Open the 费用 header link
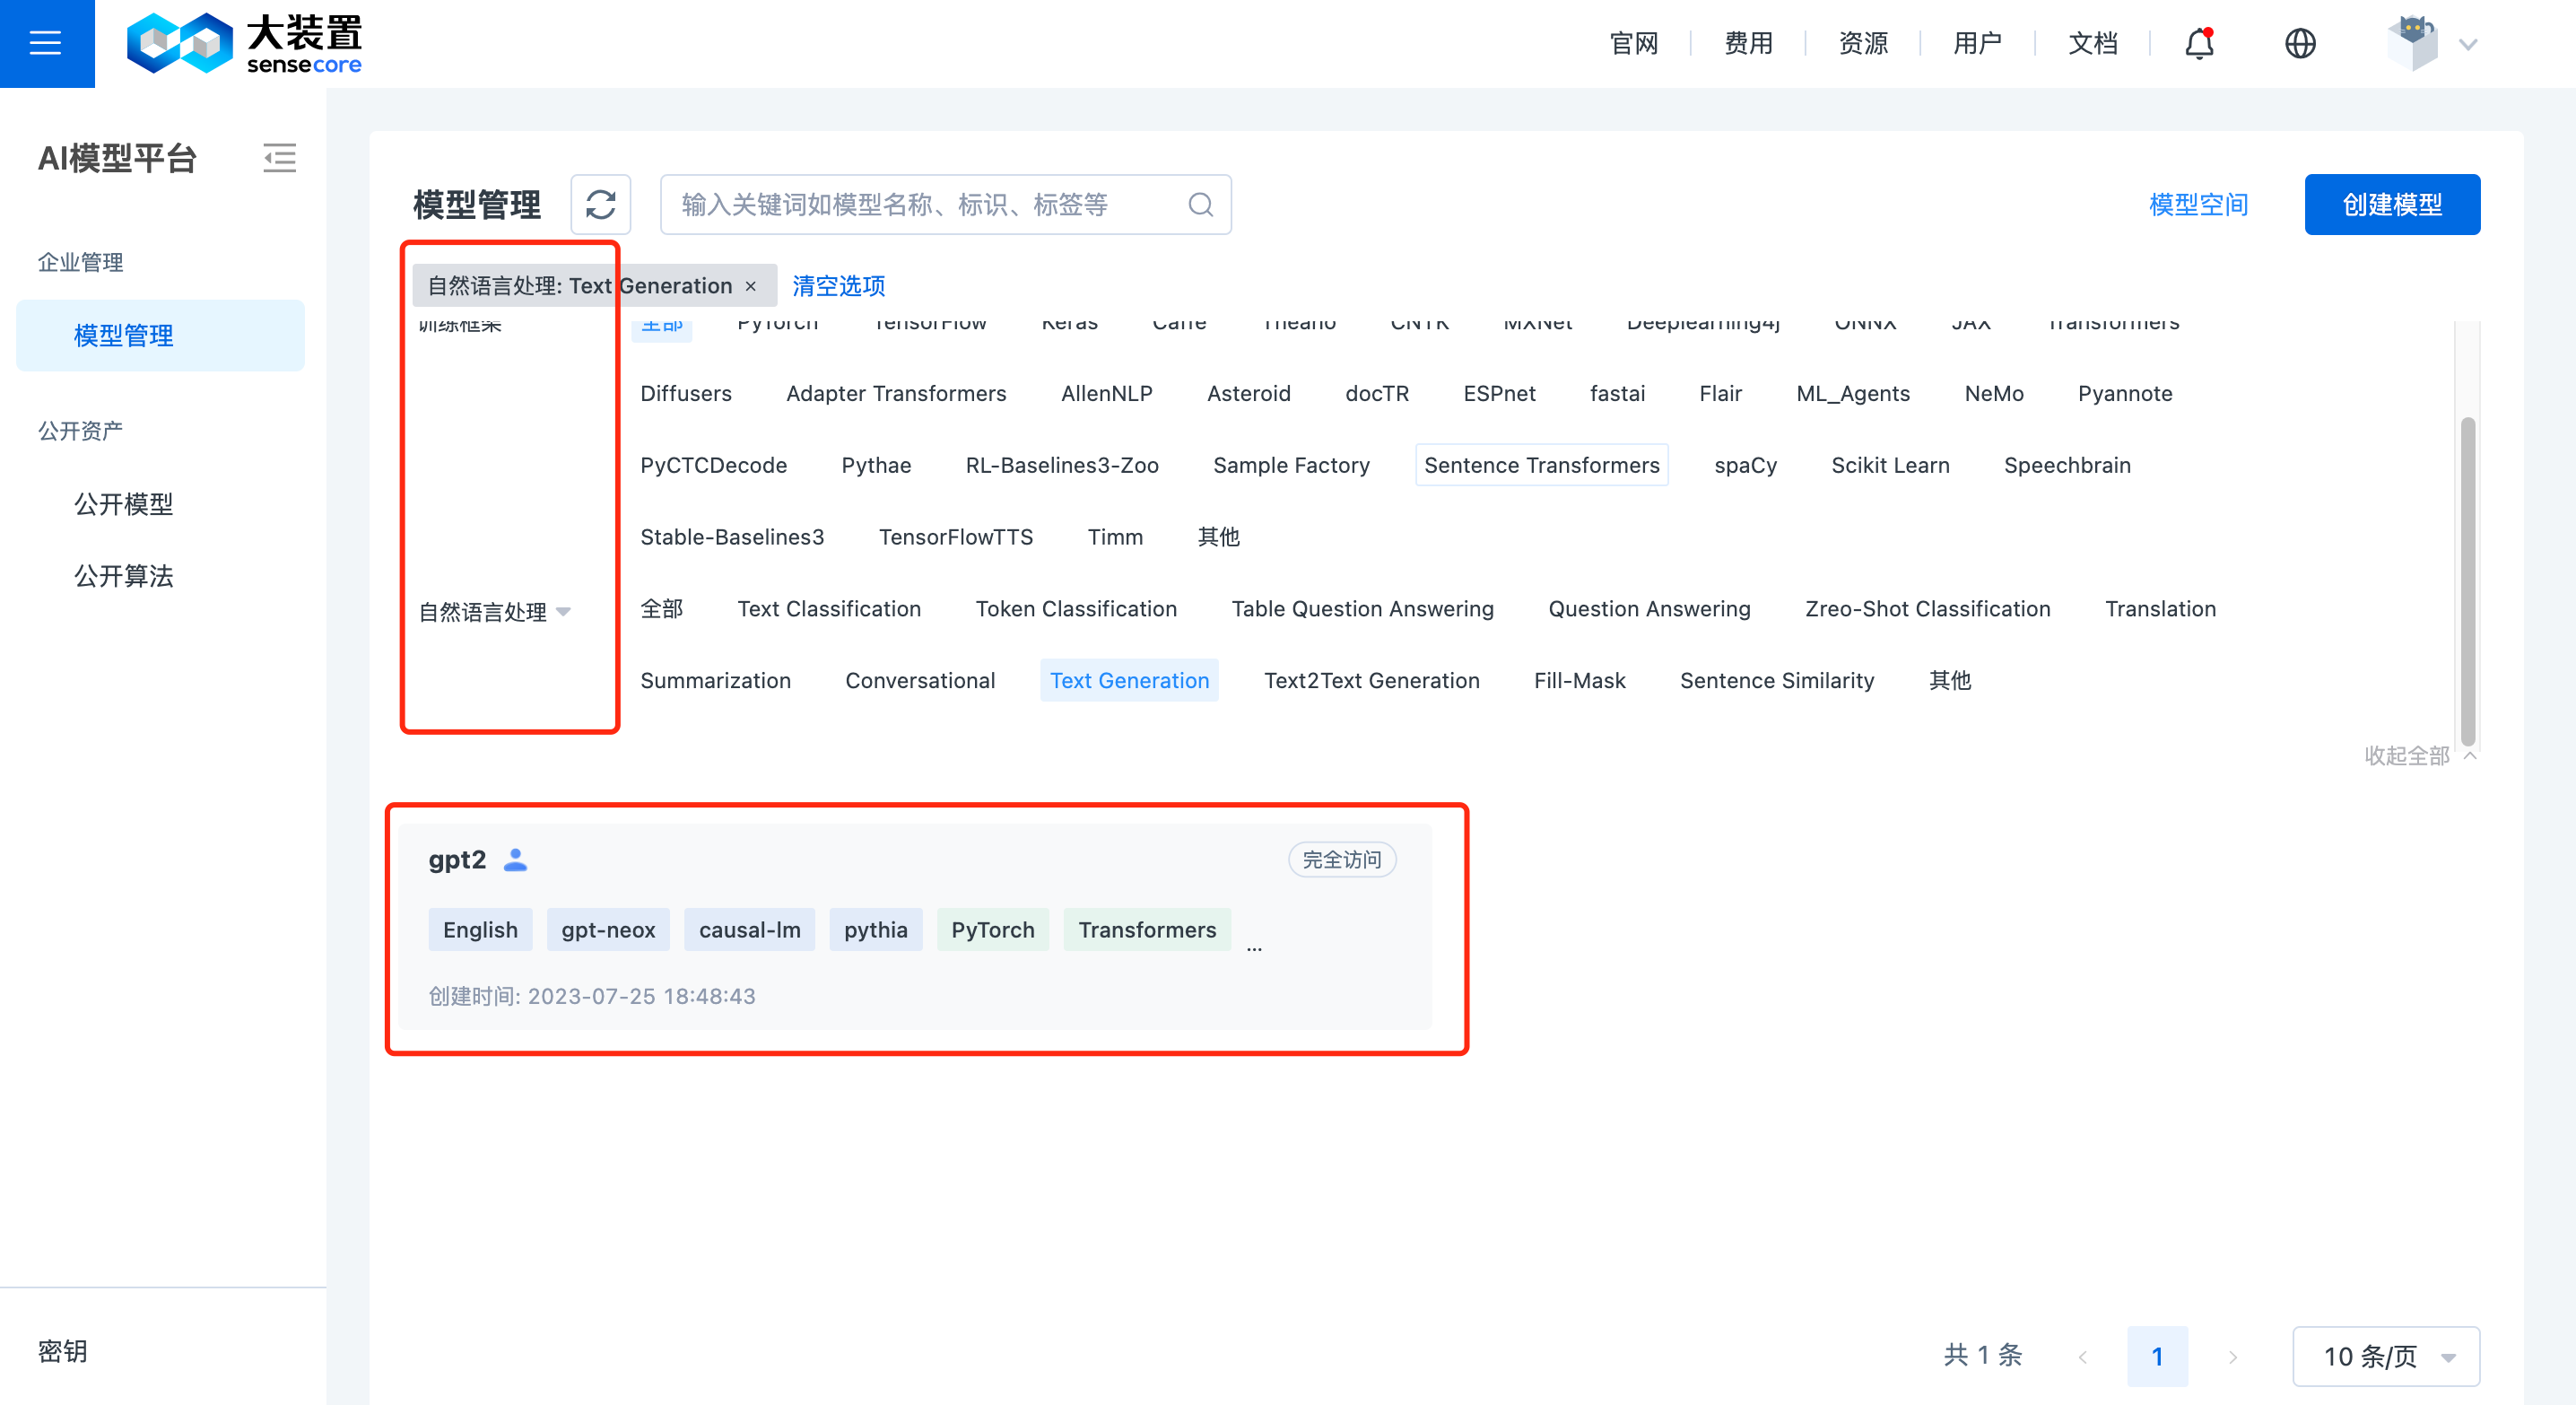 coord(1749,43)
